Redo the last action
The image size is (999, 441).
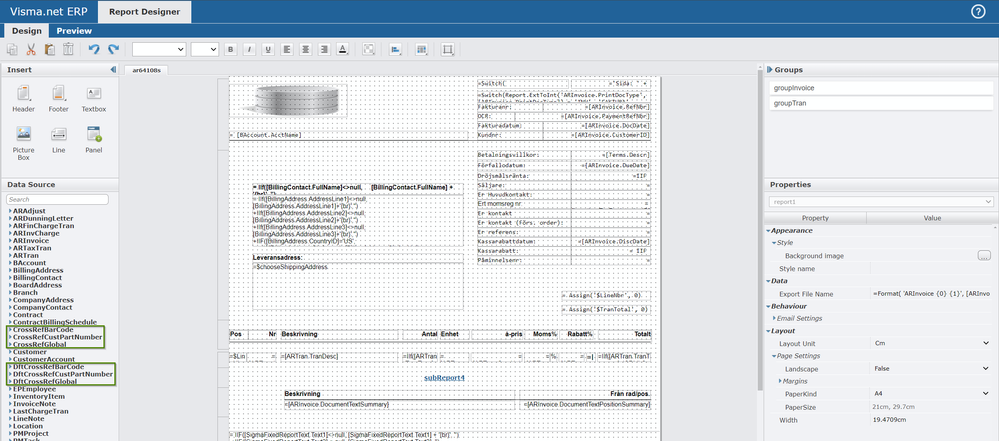pos(113,50)
